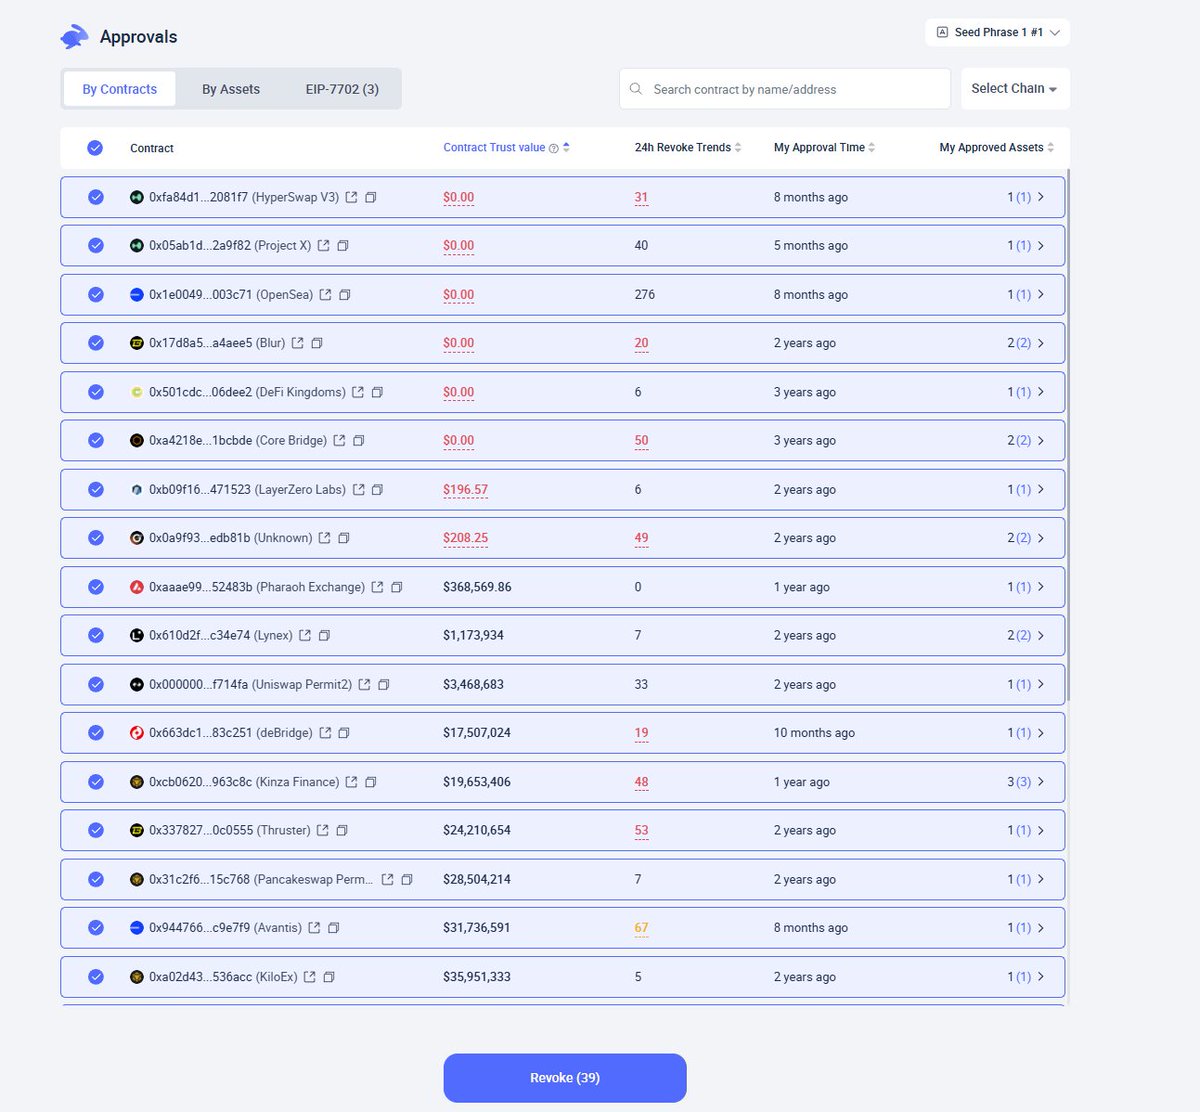Open Pharaoh Exchange contract external link icon
Image resolution: width=1200 pixels, height=1112 pixels.
pos(377,587)
